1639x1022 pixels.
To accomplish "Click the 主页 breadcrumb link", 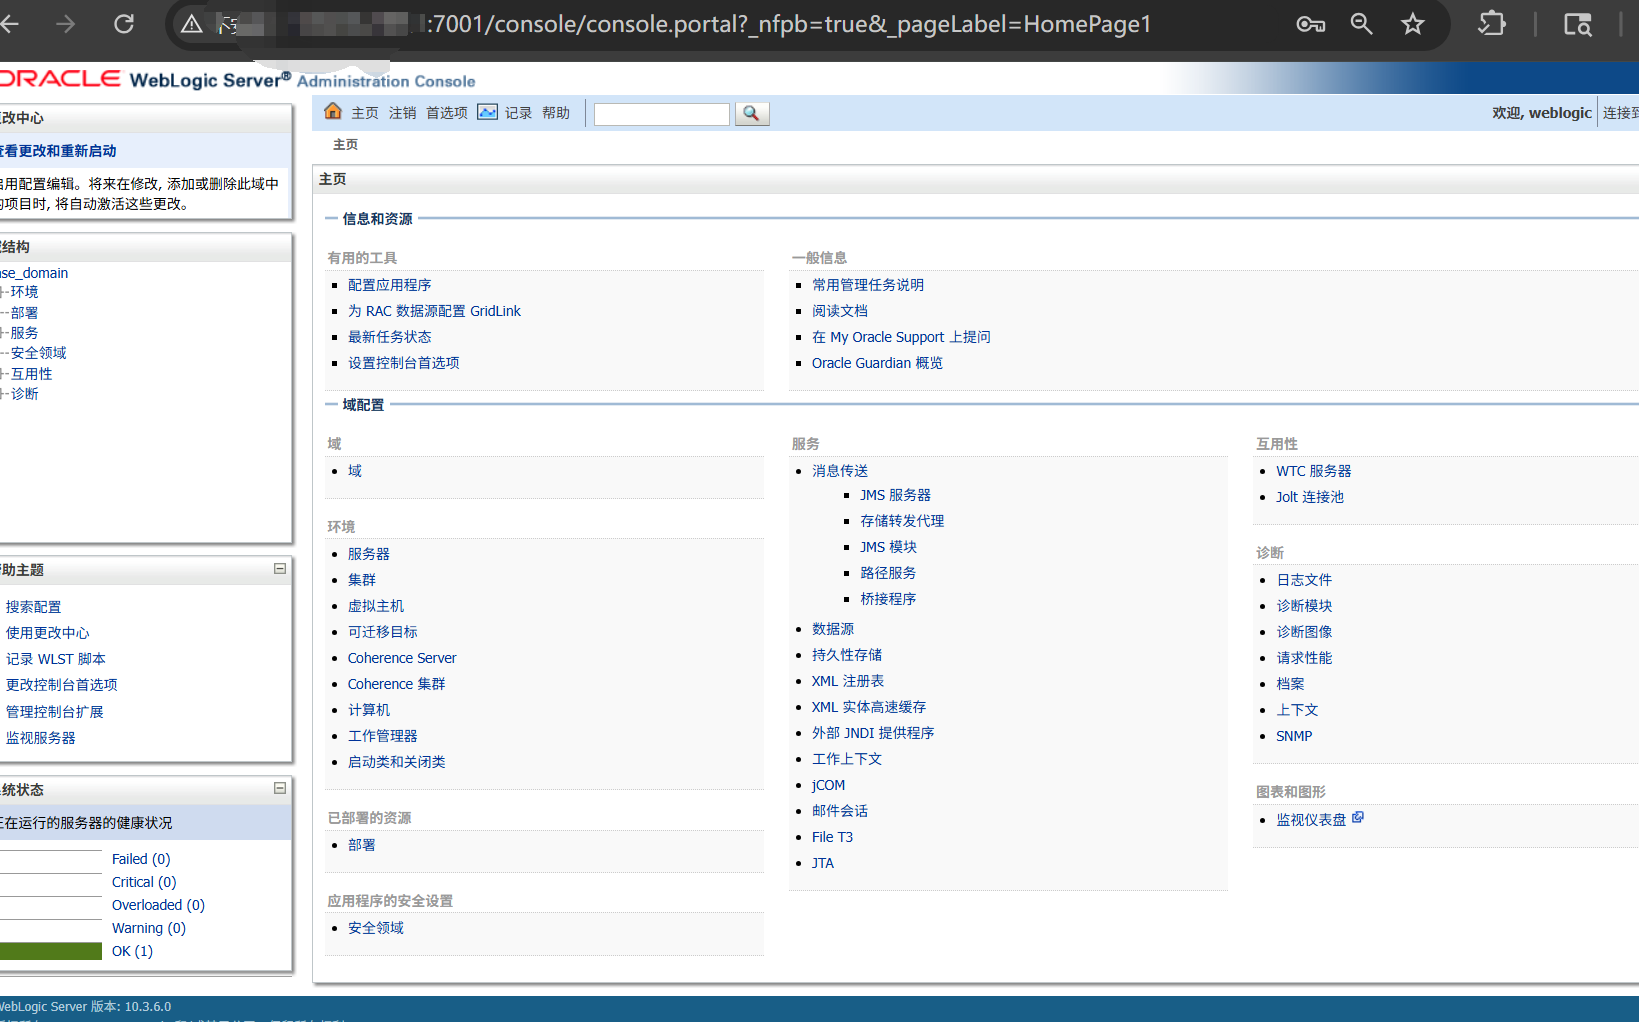I will 345,145.
